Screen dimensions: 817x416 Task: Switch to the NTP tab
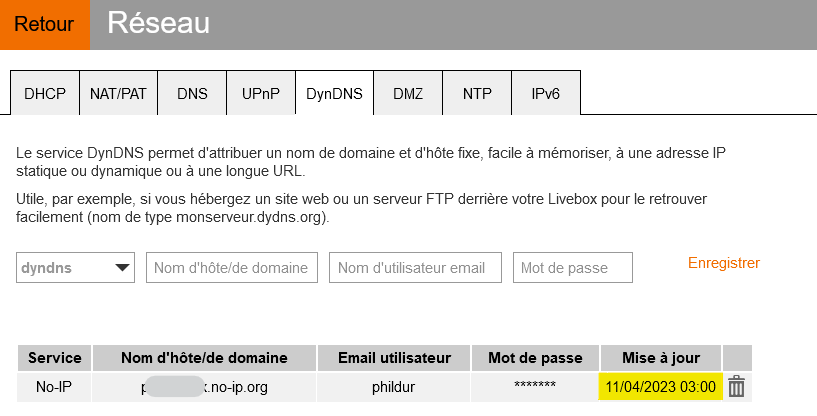click(477, 94)
